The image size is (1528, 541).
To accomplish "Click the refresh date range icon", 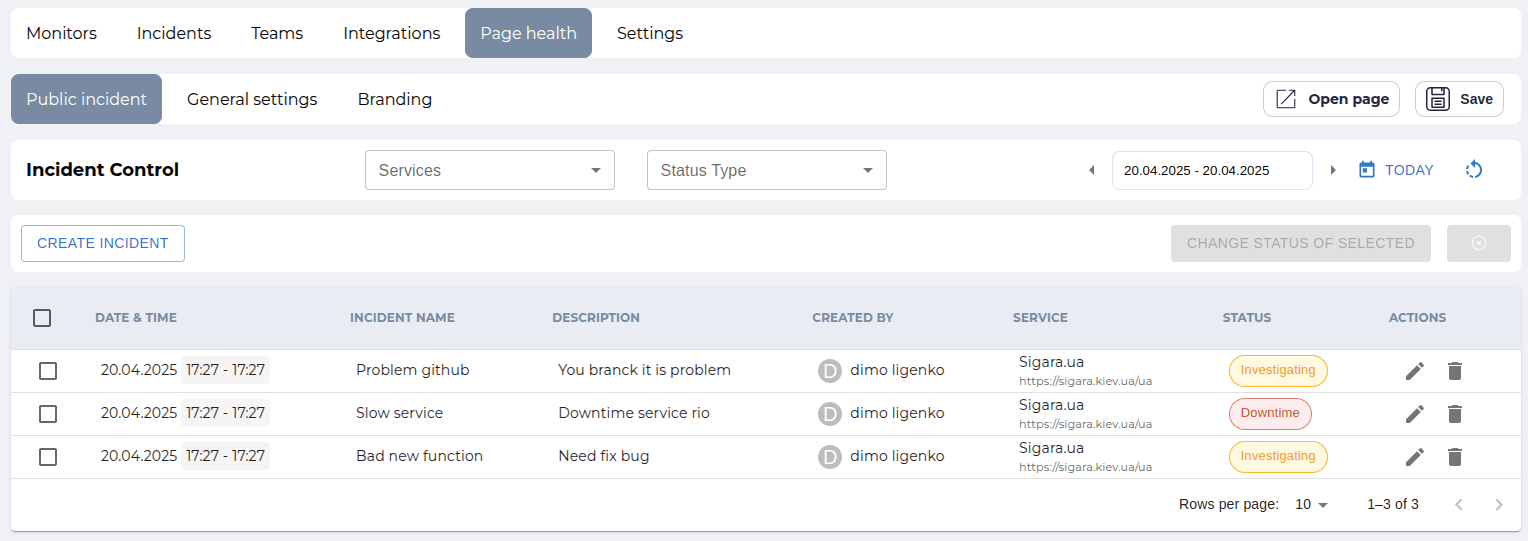I will (x=1473, y=170).
